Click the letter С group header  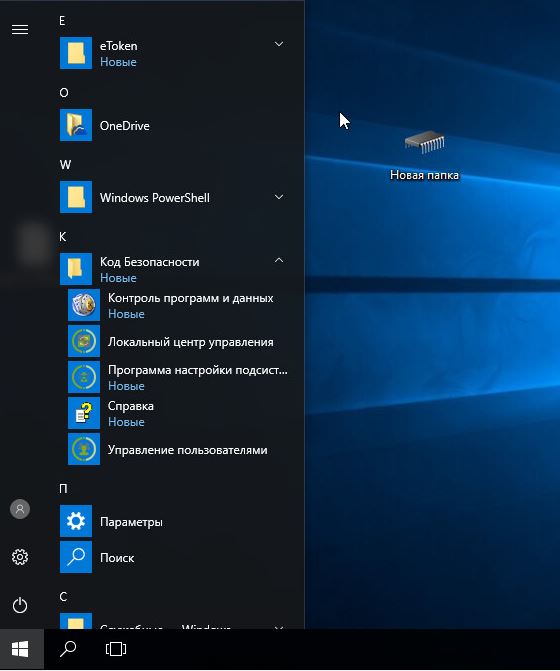click(63, 597)
